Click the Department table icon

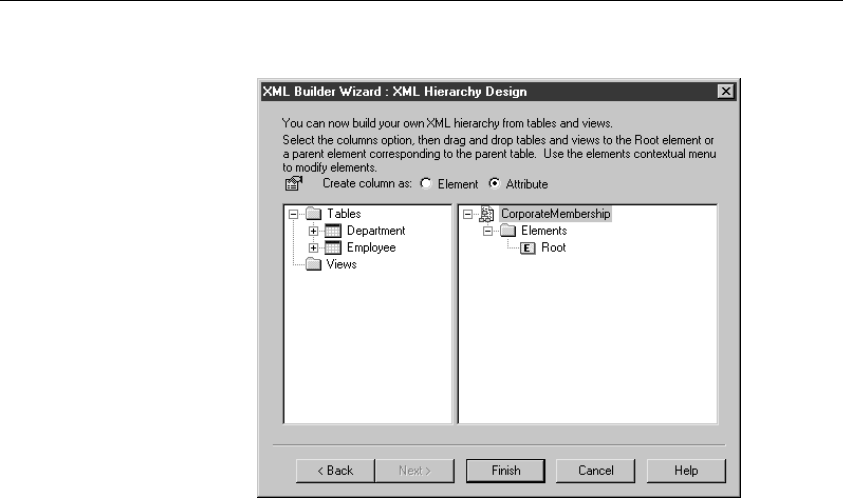[x=333, y=231]
